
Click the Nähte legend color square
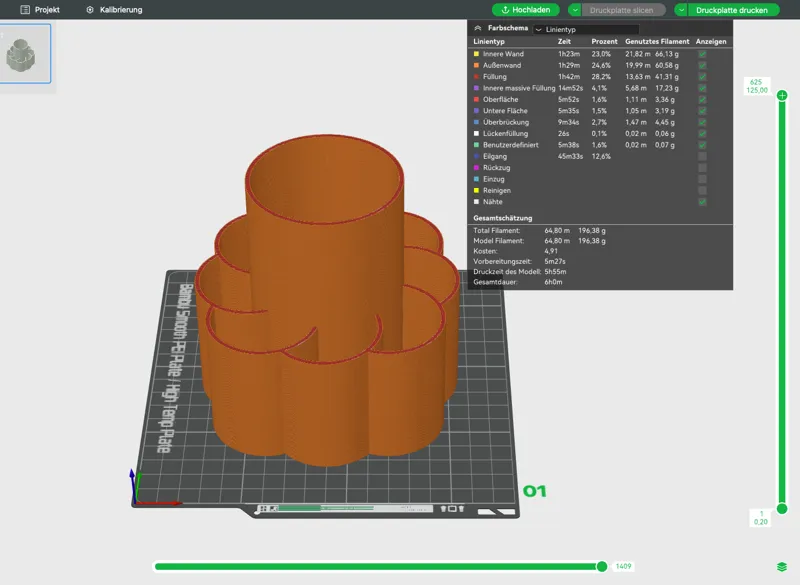click(x=477, y=201)
